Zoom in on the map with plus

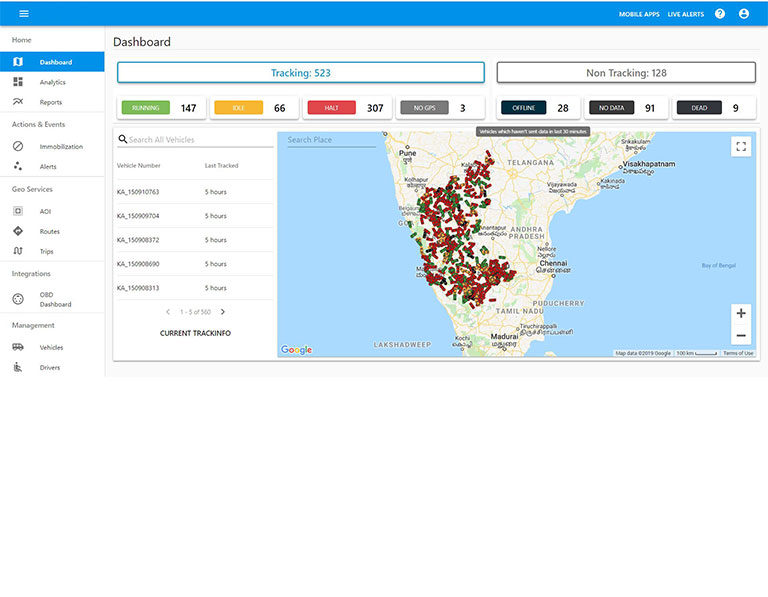pyautogui.click(x=741, y=313)
